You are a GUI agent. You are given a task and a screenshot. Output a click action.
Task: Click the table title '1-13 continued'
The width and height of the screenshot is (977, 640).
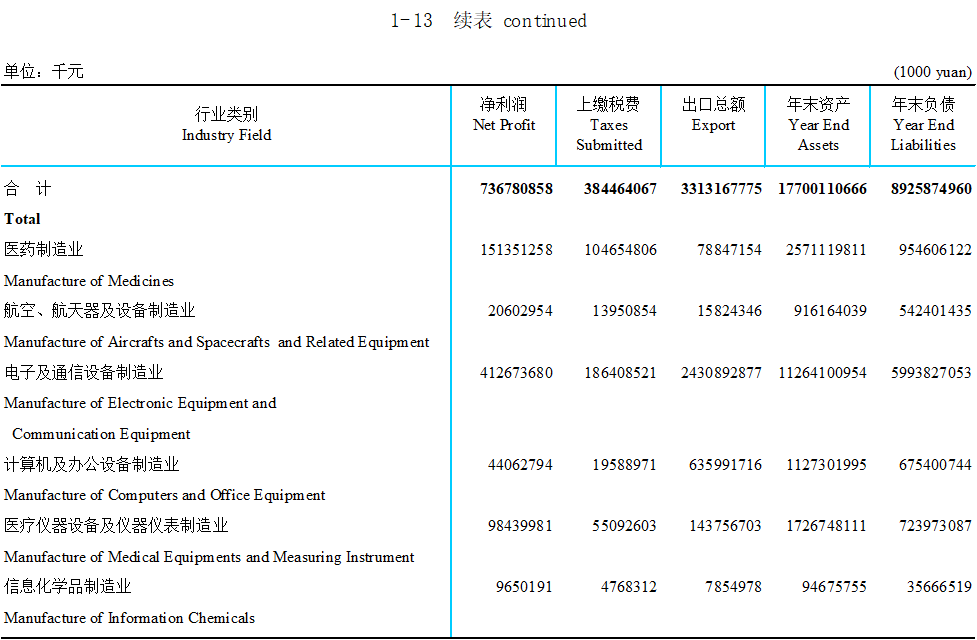tap(488, 21)
